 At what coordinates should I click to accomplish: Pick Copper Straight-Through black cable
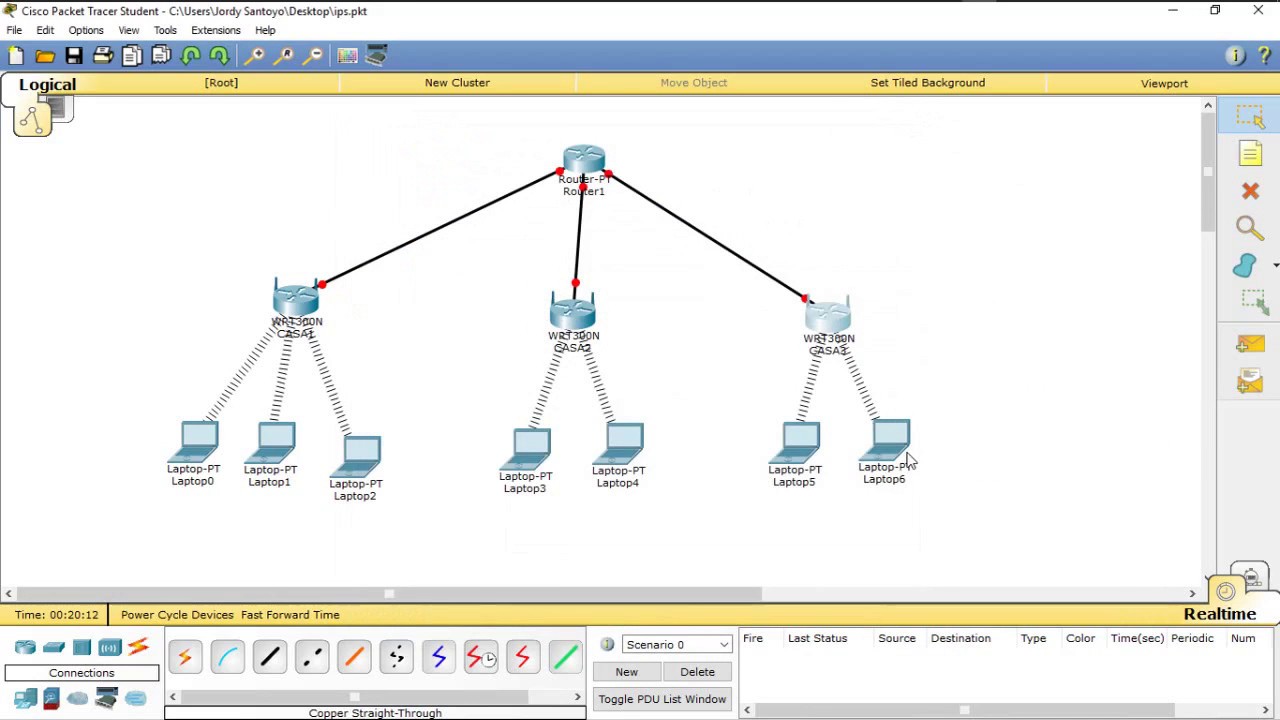coord(270,657)
